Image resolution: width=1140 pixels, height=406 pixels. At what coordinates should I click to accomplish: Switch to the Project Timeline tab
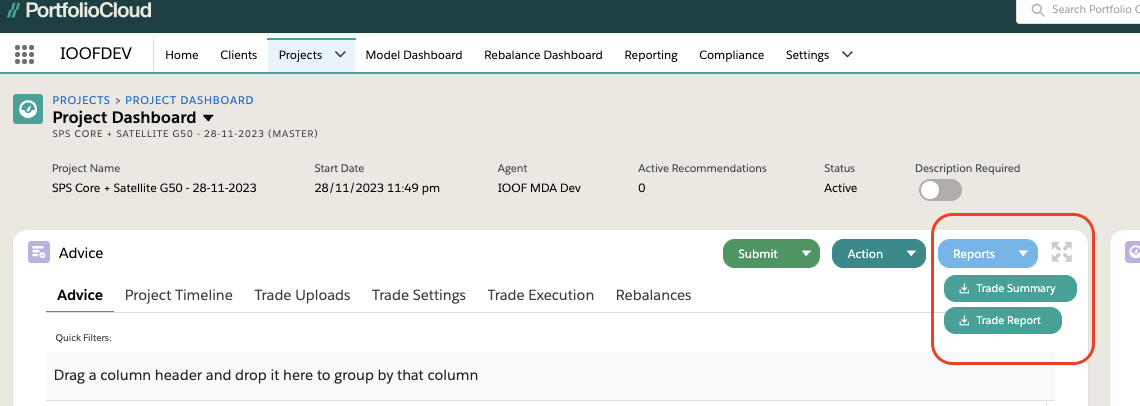pyautogui.click(x=179, y=295)
